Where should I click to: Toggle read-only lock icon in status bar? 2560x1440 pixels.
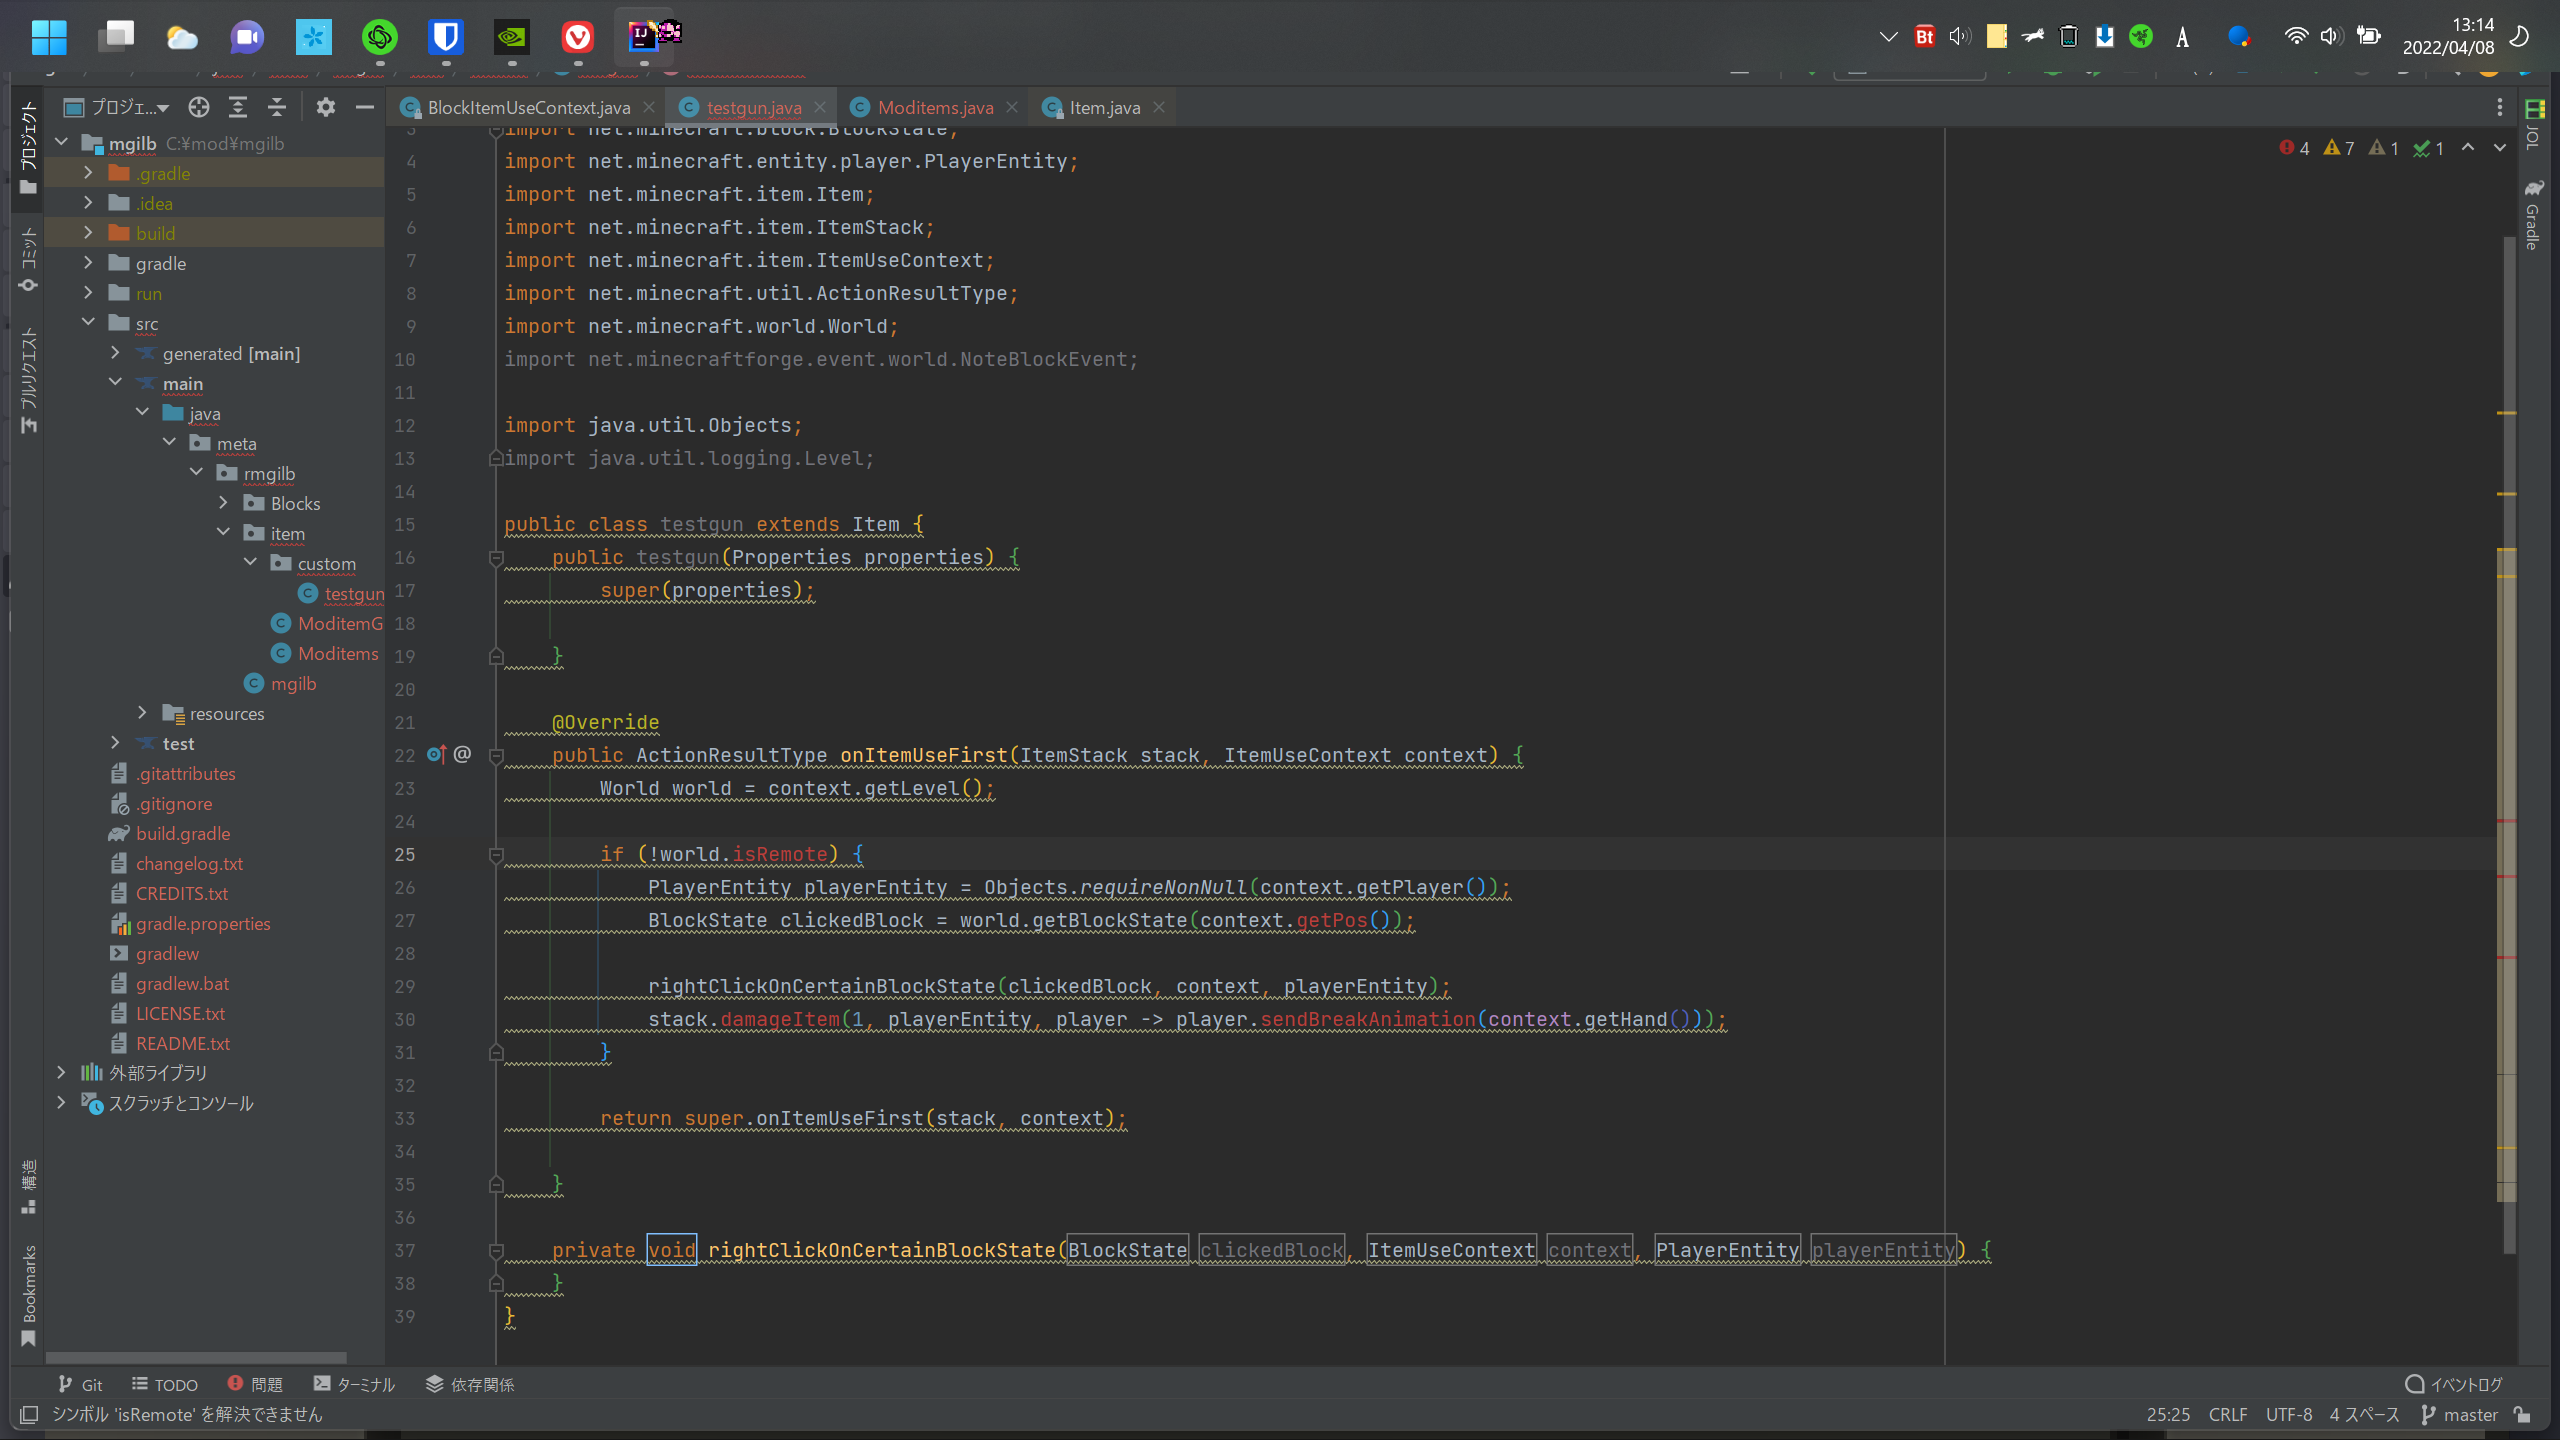click(x=2522, y=1414)
